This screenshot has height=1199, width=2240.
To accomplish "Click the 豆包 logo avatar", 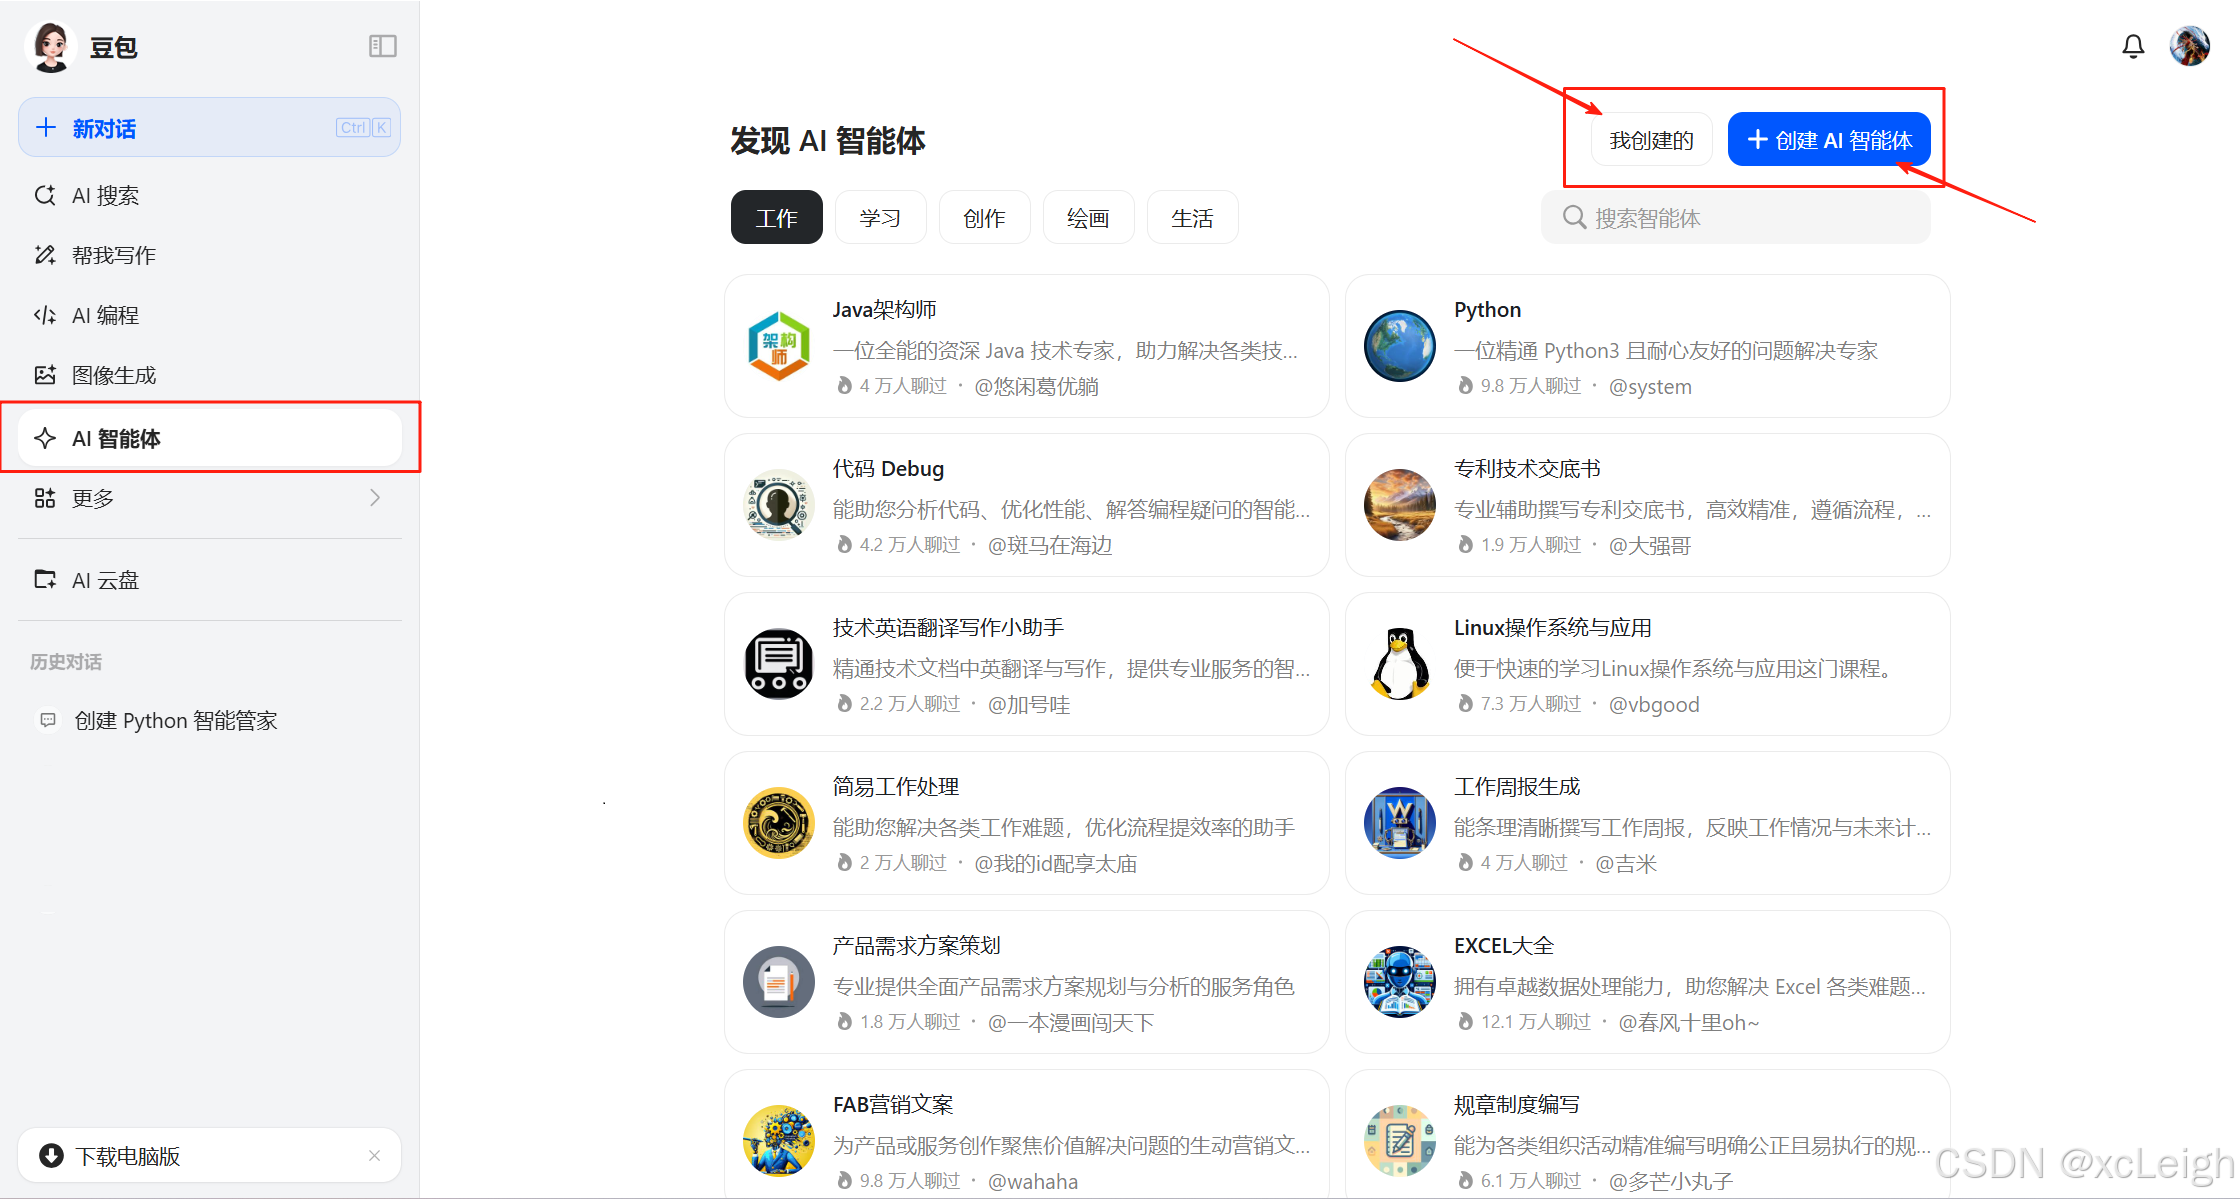I will pos(50,46).
